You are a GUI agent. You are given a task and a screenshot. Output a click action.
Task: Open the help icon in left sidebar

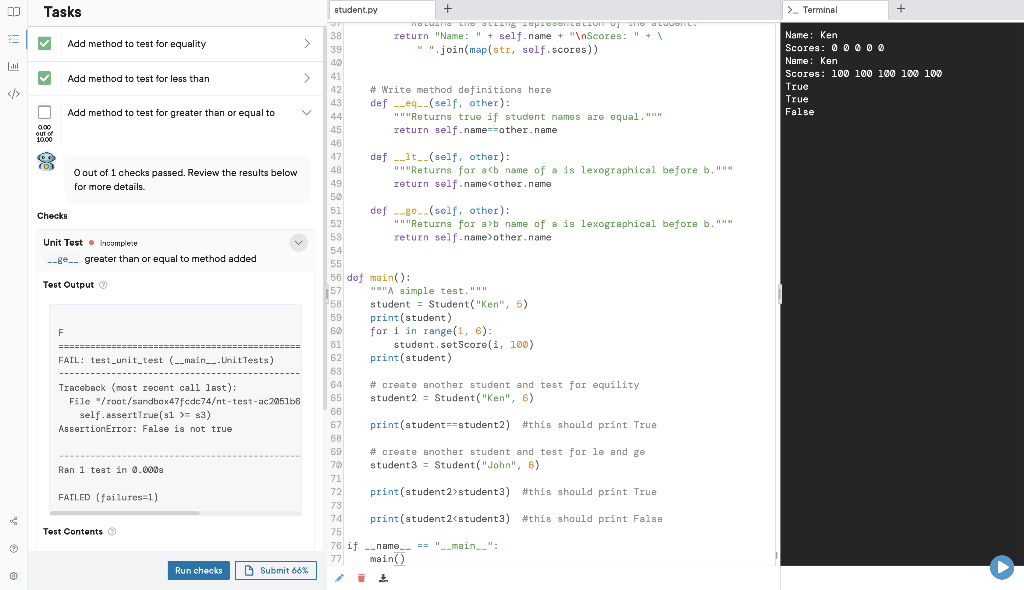click(x=14, y=549)
